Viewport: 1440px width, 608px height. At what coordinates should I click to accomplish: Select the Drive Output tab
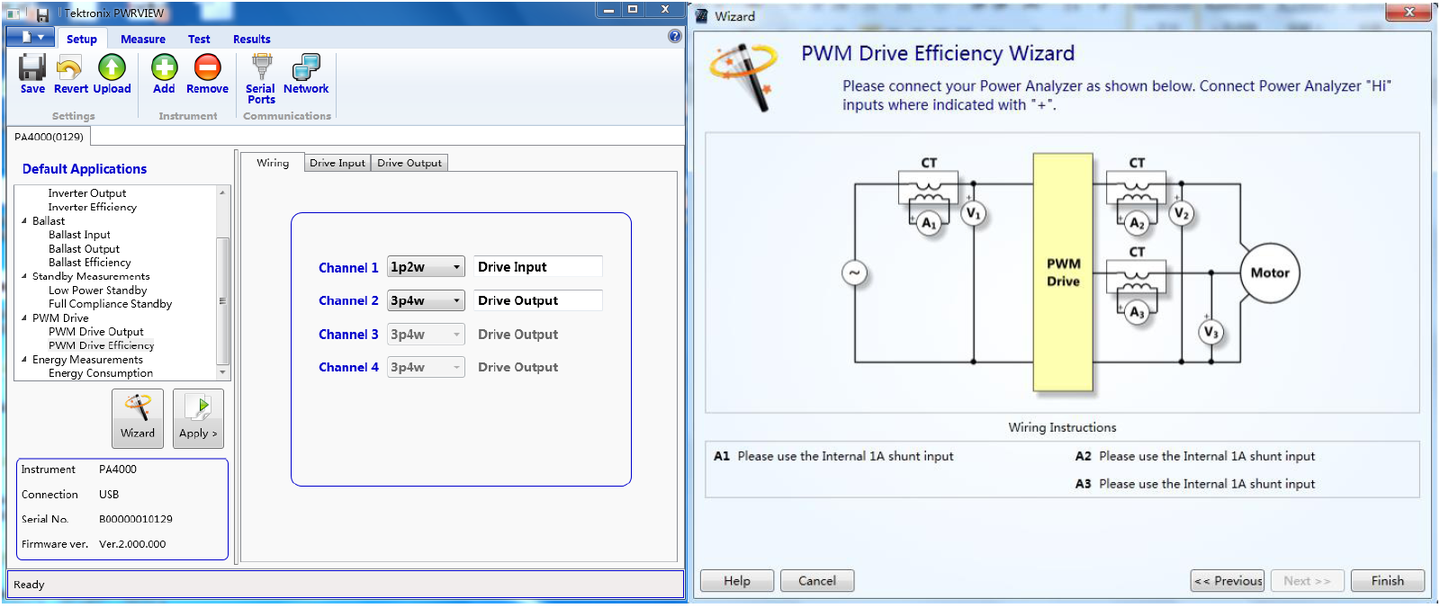click(409, 163)
